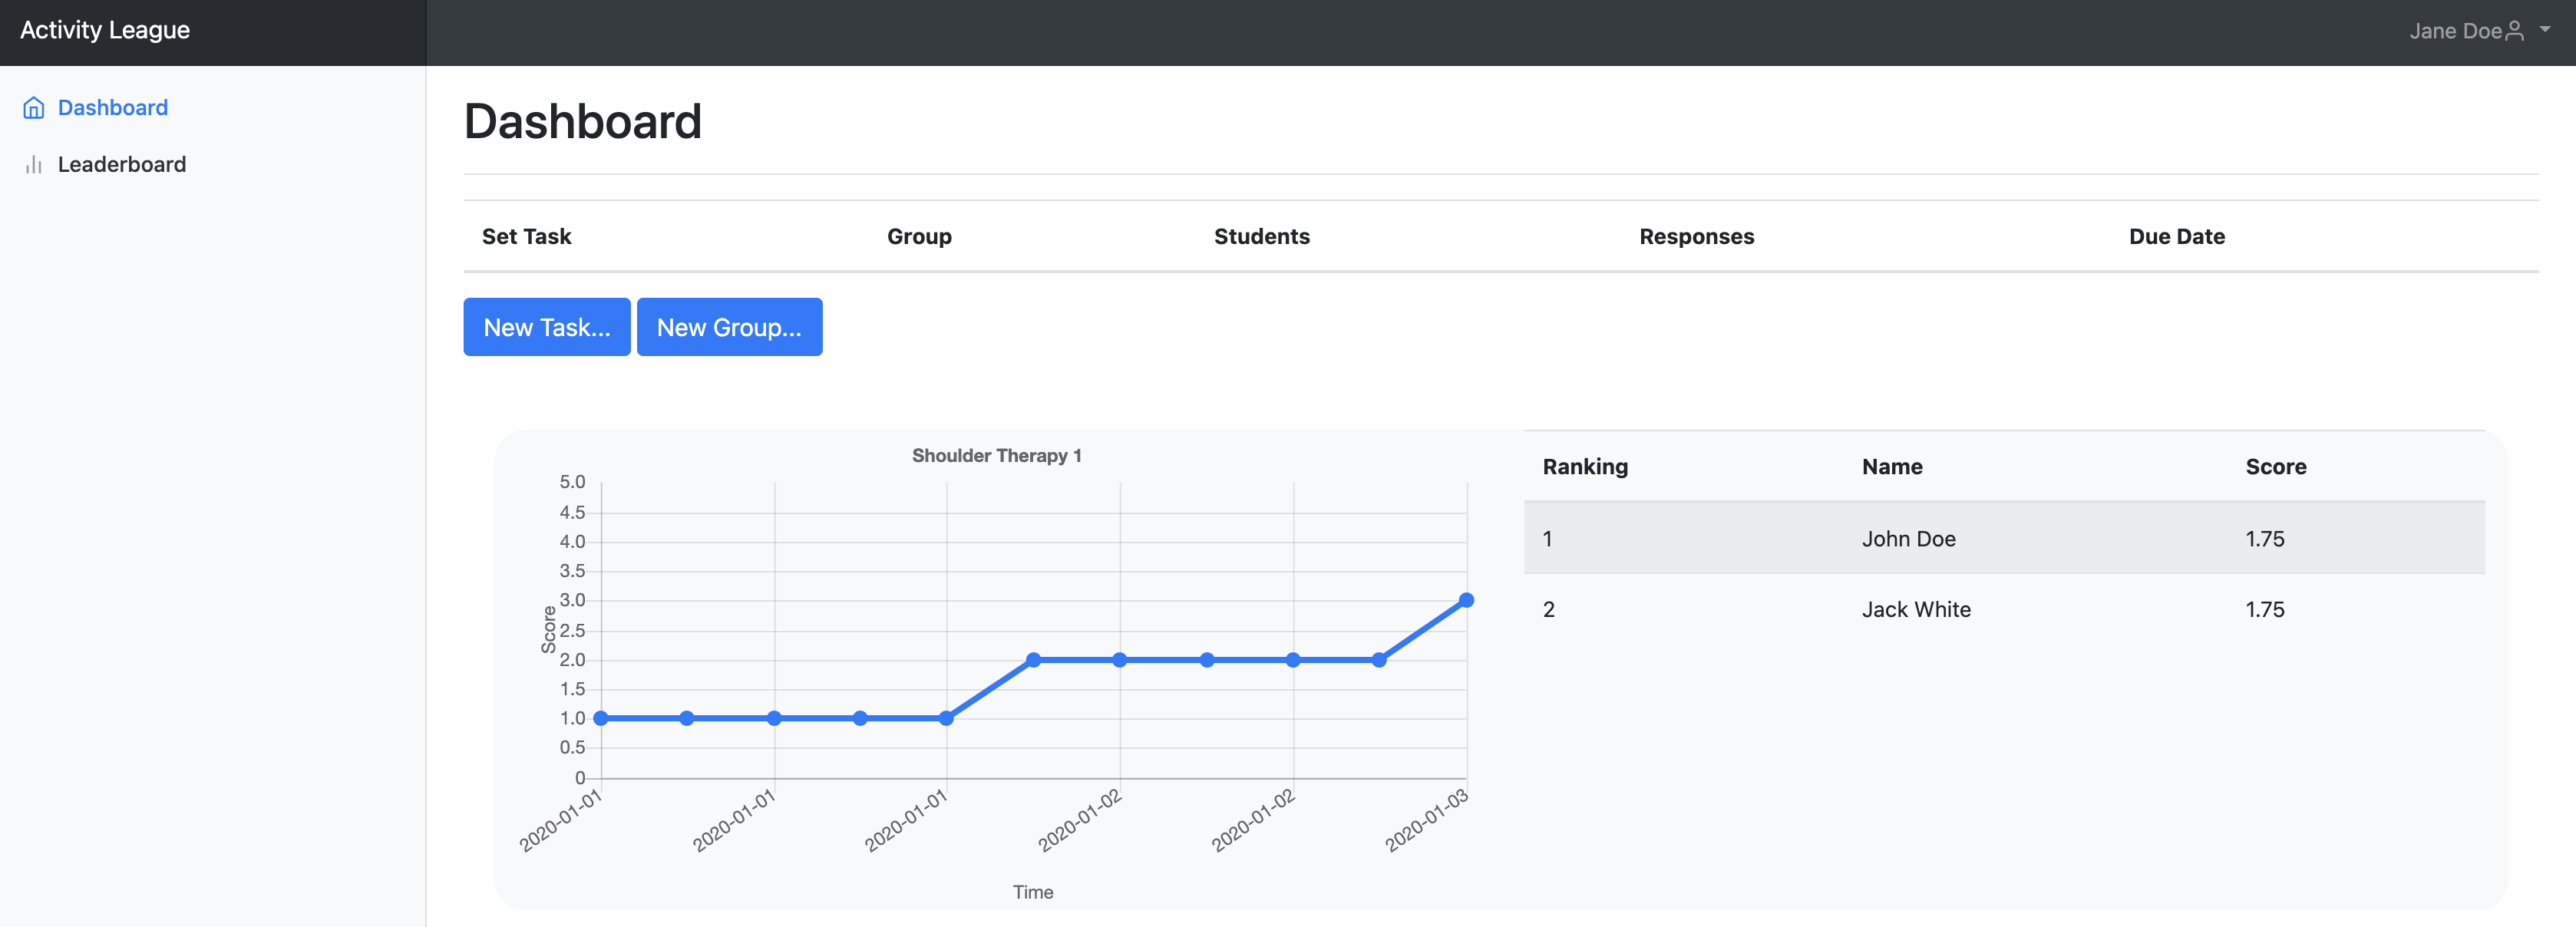Click the user profile icon beside Jane Doe

(2514, 31)
